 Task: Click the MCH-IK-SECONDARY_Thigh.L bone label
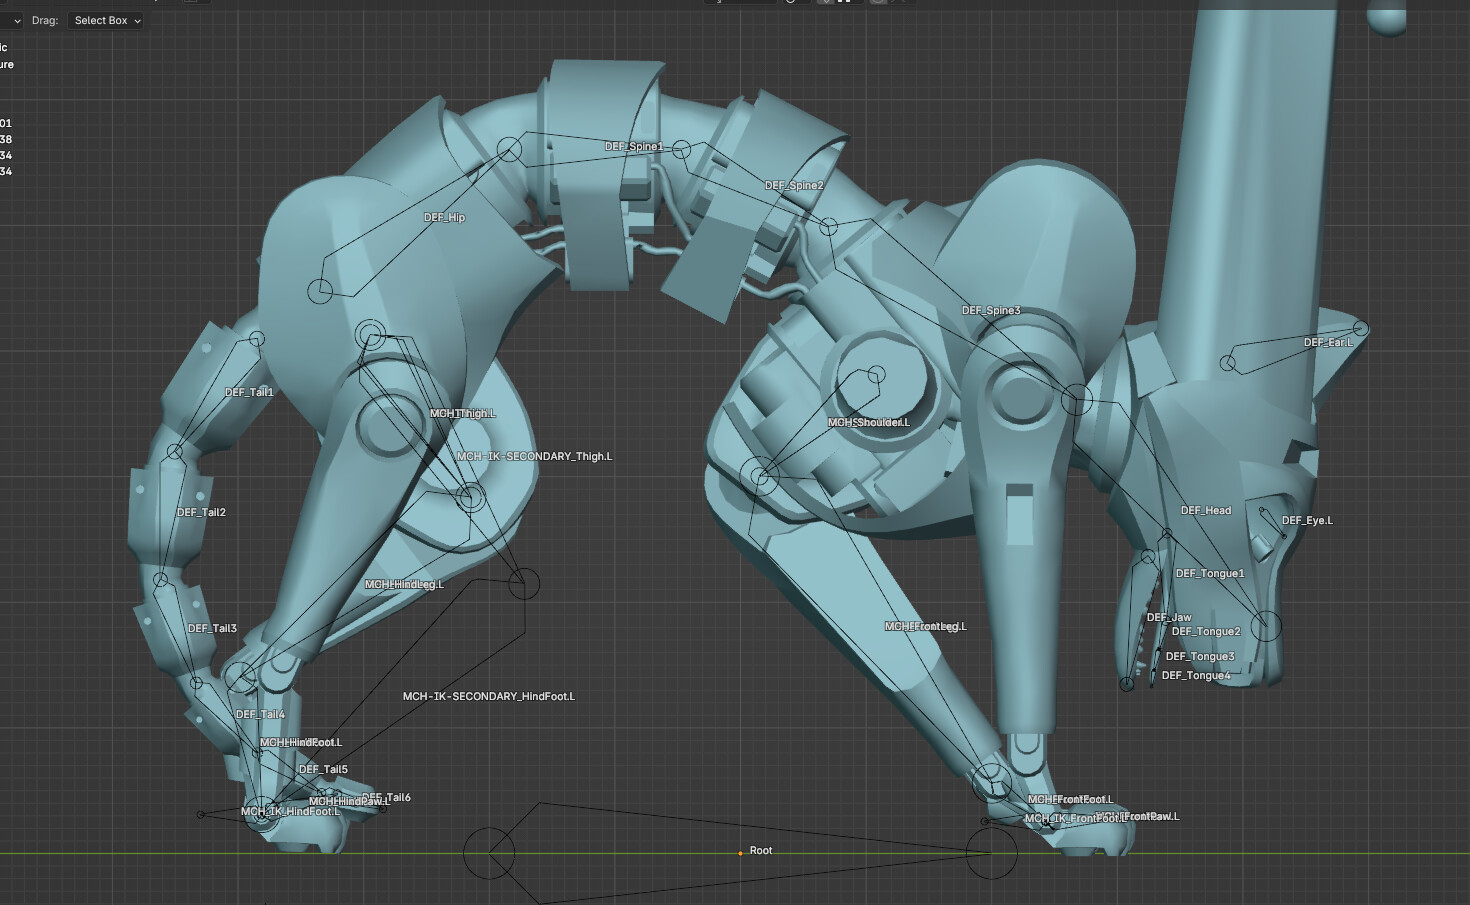pos(534,456)
